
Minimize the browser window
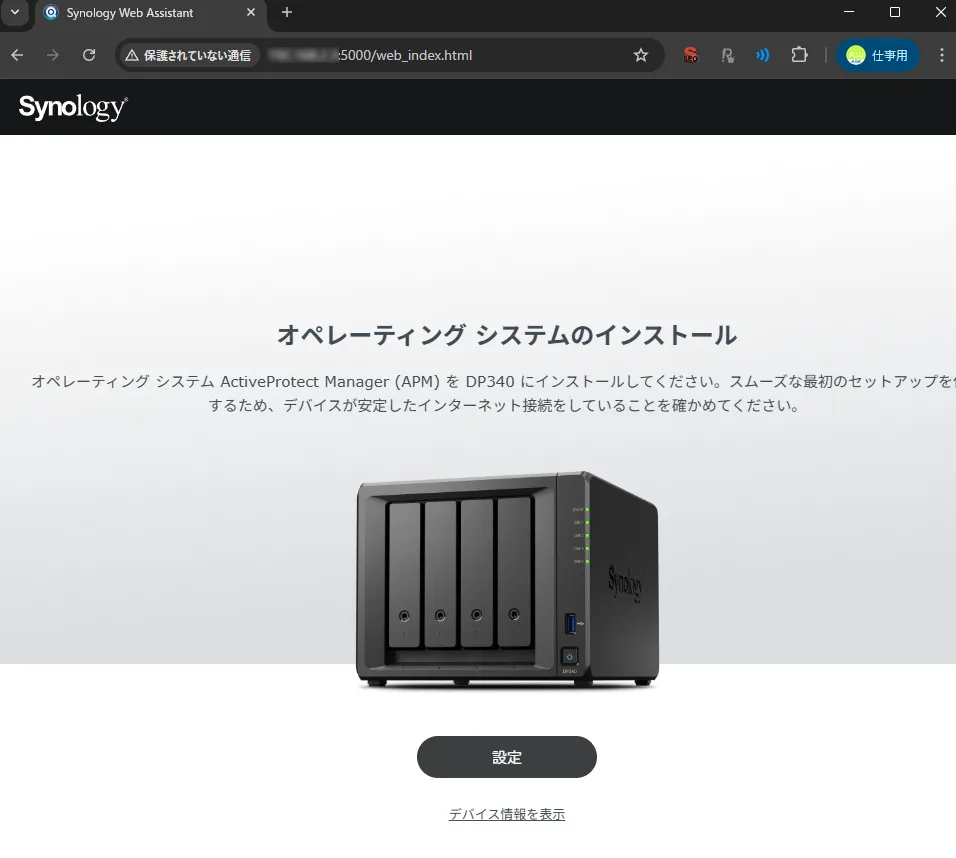849,12
